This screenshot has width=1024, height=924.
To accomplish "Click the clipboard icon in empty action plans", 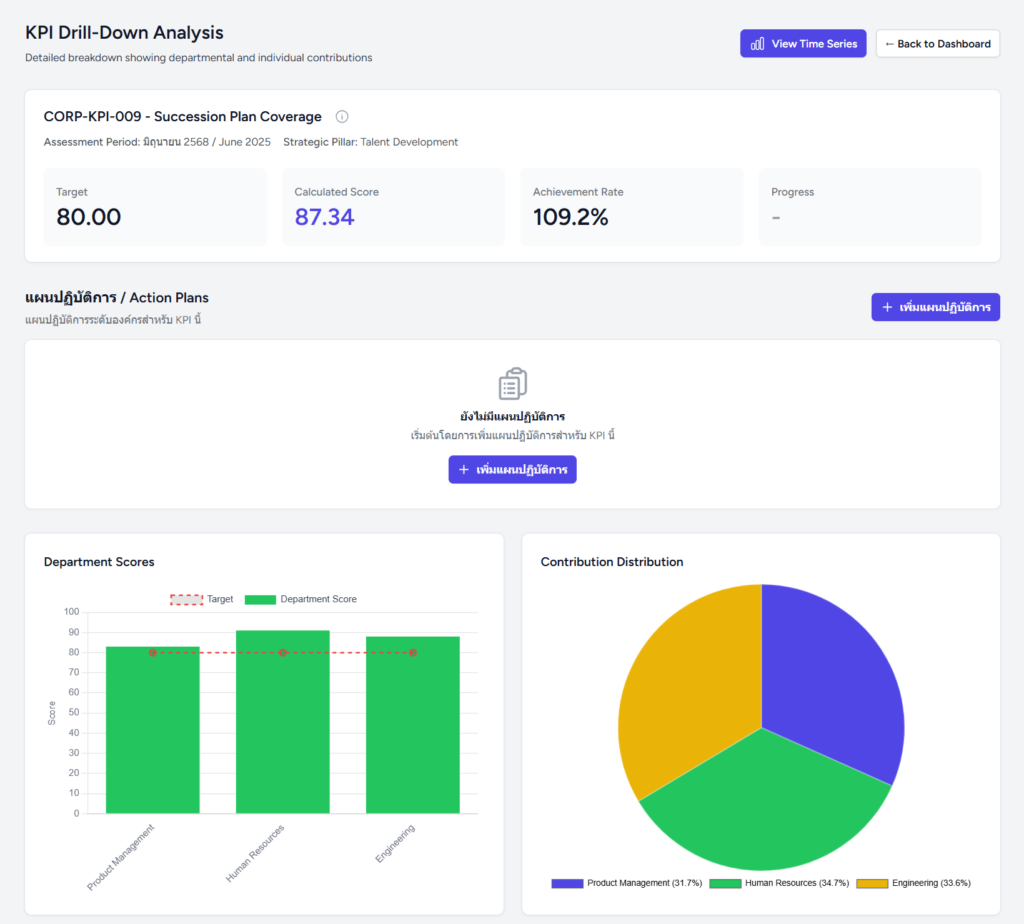I will tap(512, 384).
